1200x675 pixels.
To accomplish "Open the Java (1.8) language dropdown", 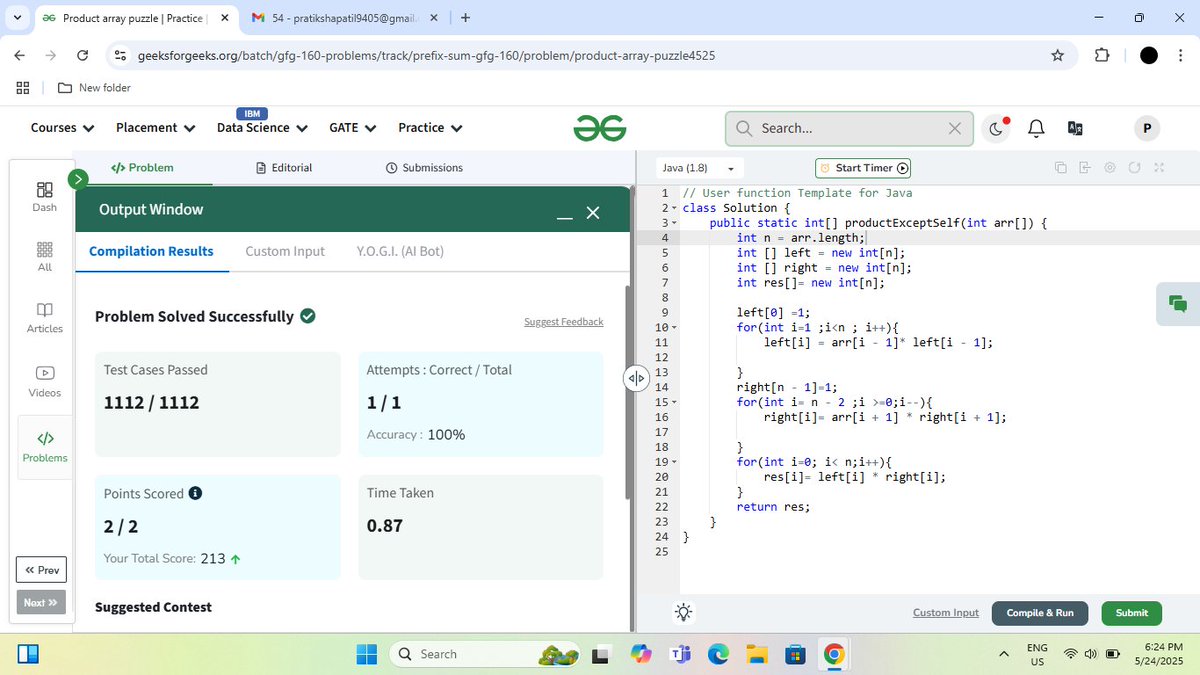I will 698,168.
